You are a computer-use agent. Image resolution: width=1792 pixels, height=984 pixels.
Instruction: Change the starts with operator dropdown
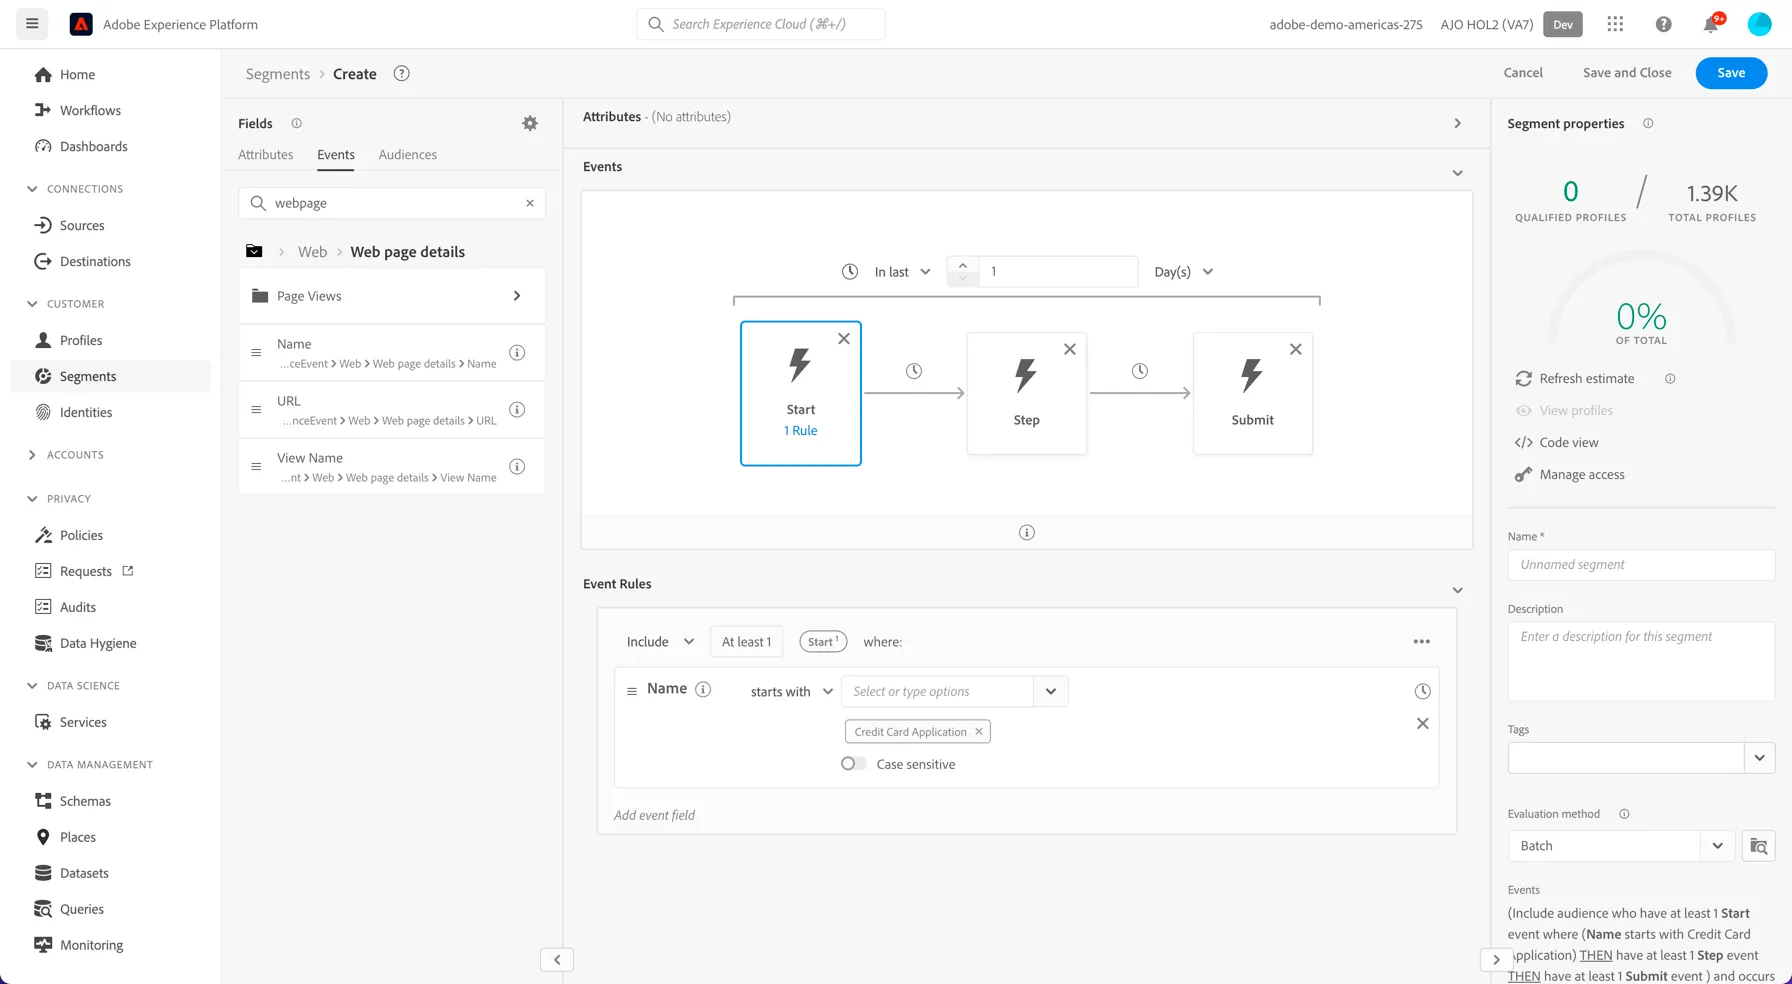(x=792, y=692)
